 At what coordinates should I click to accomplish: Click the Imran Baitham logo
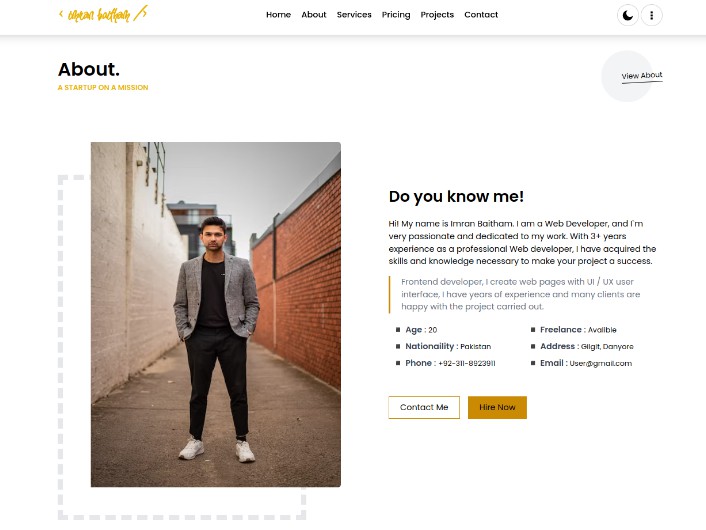(x=103, y=14)
